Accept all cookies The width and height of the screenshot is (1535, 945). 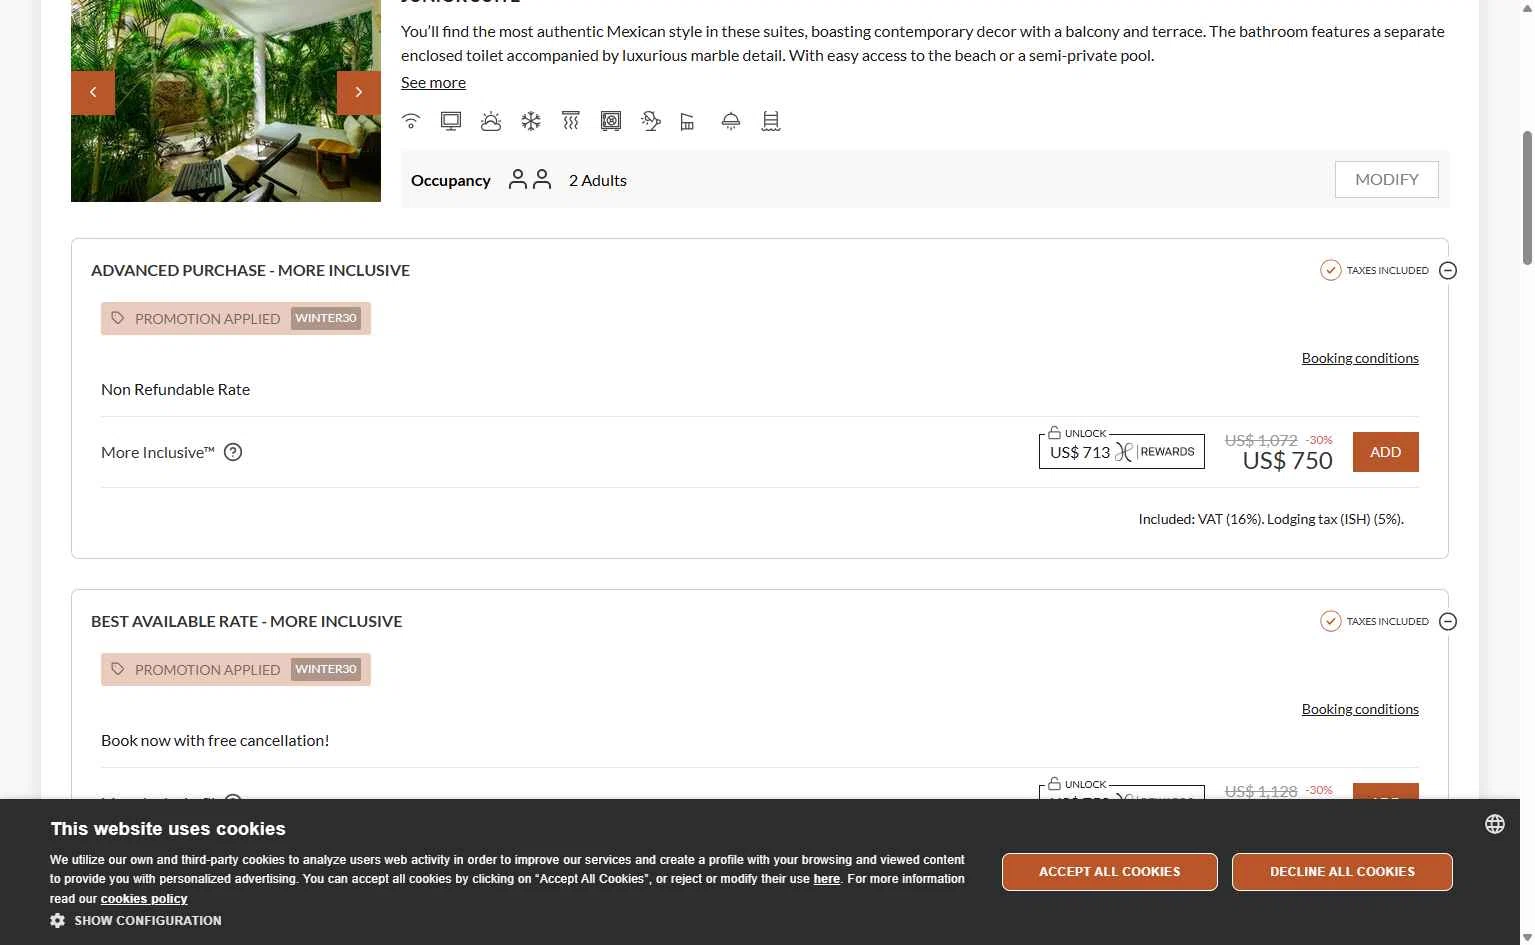coord(1110,872)
